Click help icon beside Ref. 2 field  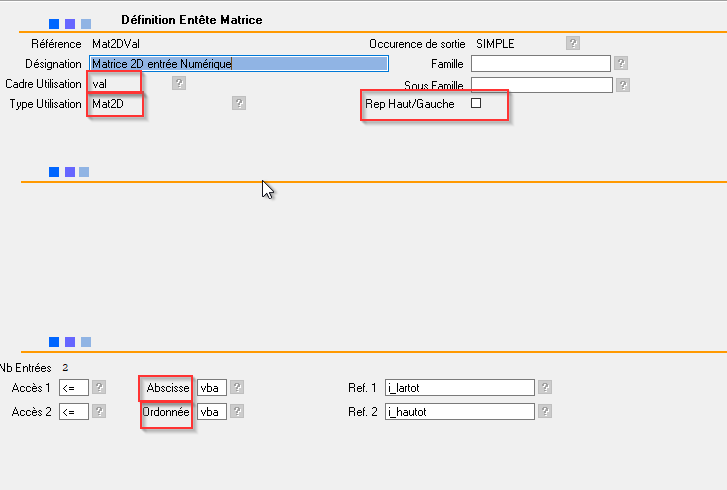pos(545,411)
